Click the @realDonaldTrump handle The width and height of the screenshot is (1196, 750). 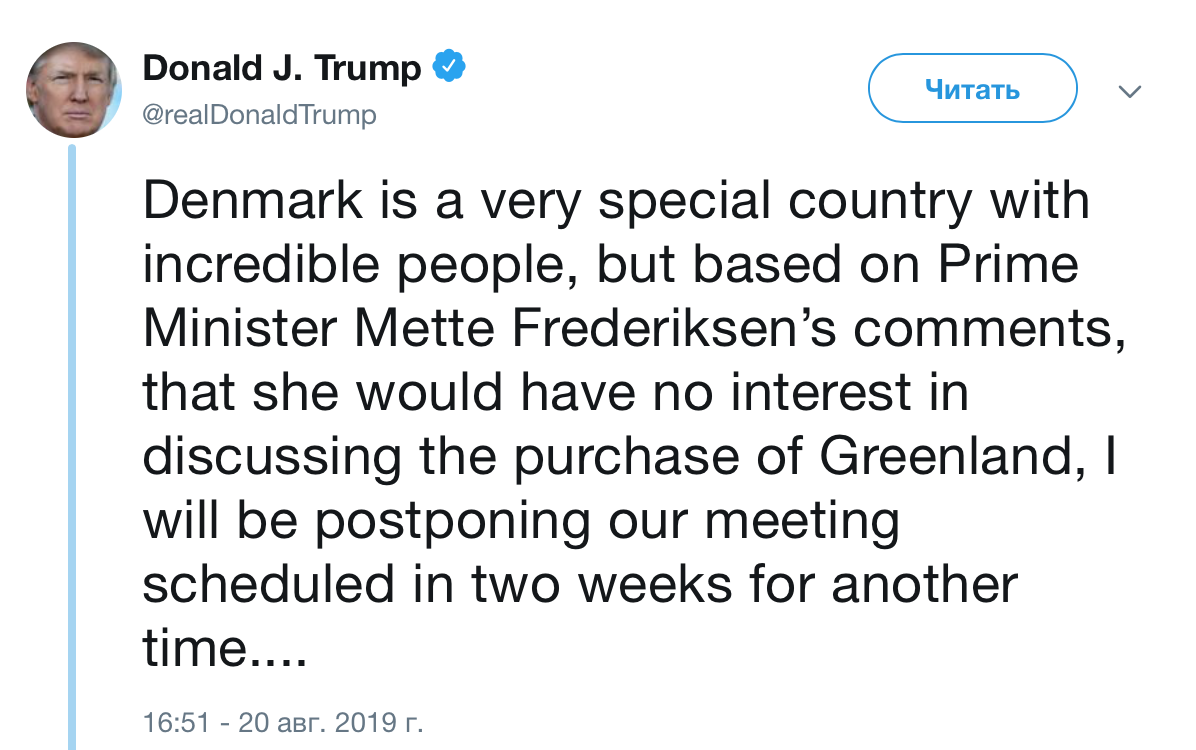259,113
